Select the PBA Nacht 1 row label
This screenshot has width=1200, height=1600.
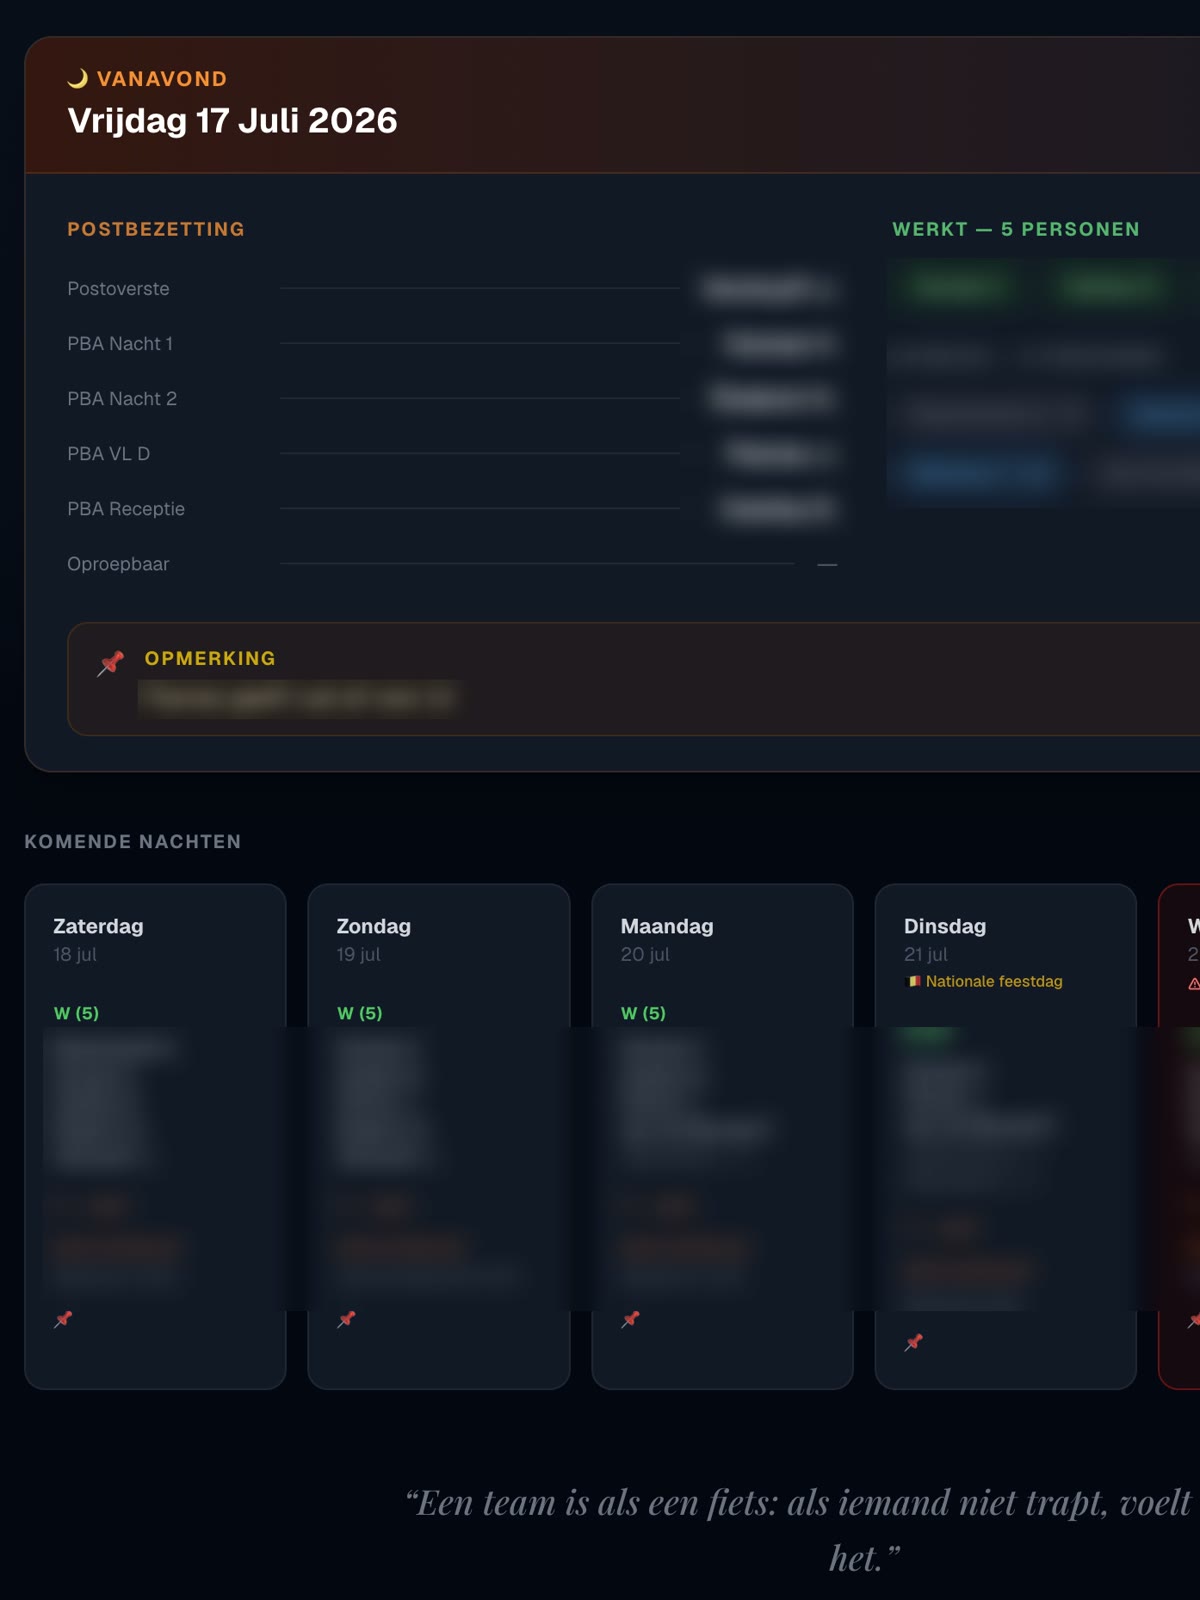click(120, 344)
